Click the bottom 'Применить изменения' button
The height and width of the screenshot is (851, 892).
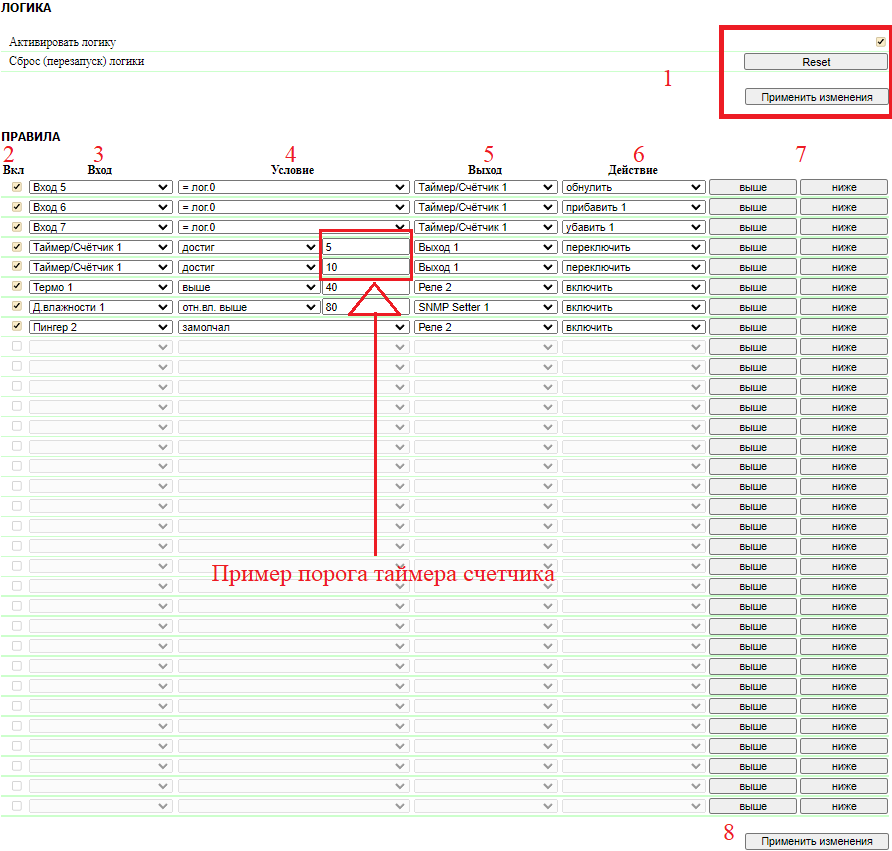pyautogui.click(x=816, y=841)
